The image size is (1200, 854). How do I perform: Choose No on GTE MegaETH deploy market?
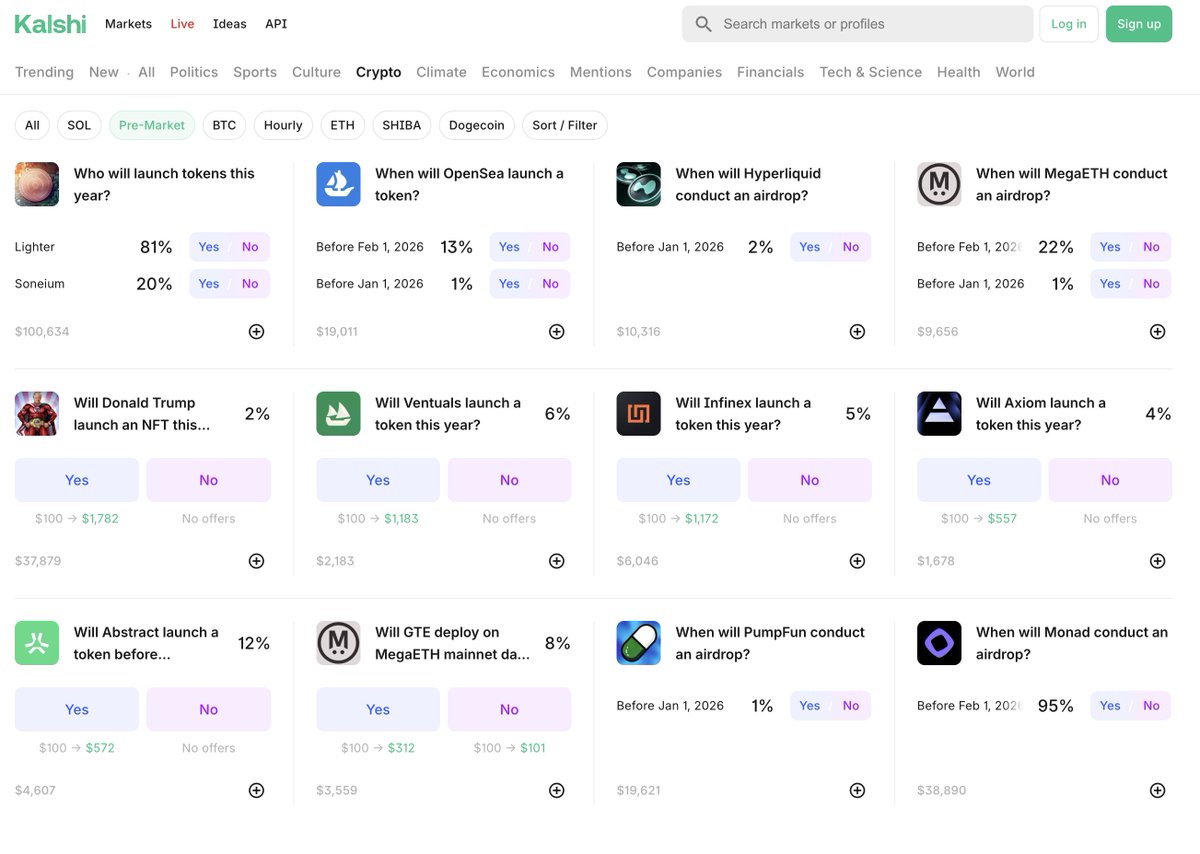click(x=509, y=710)
